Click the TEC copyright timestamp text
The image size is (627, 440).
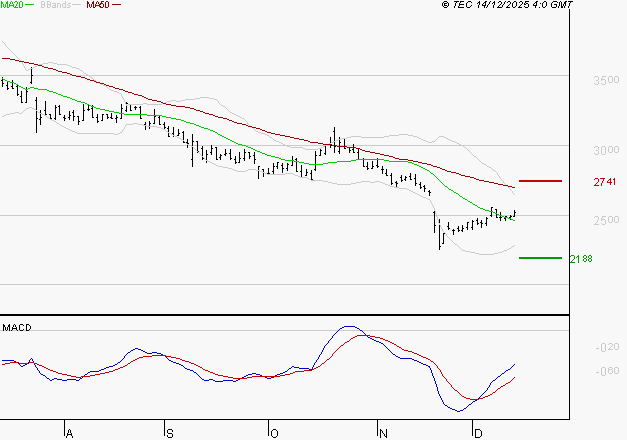pos(507,5)
